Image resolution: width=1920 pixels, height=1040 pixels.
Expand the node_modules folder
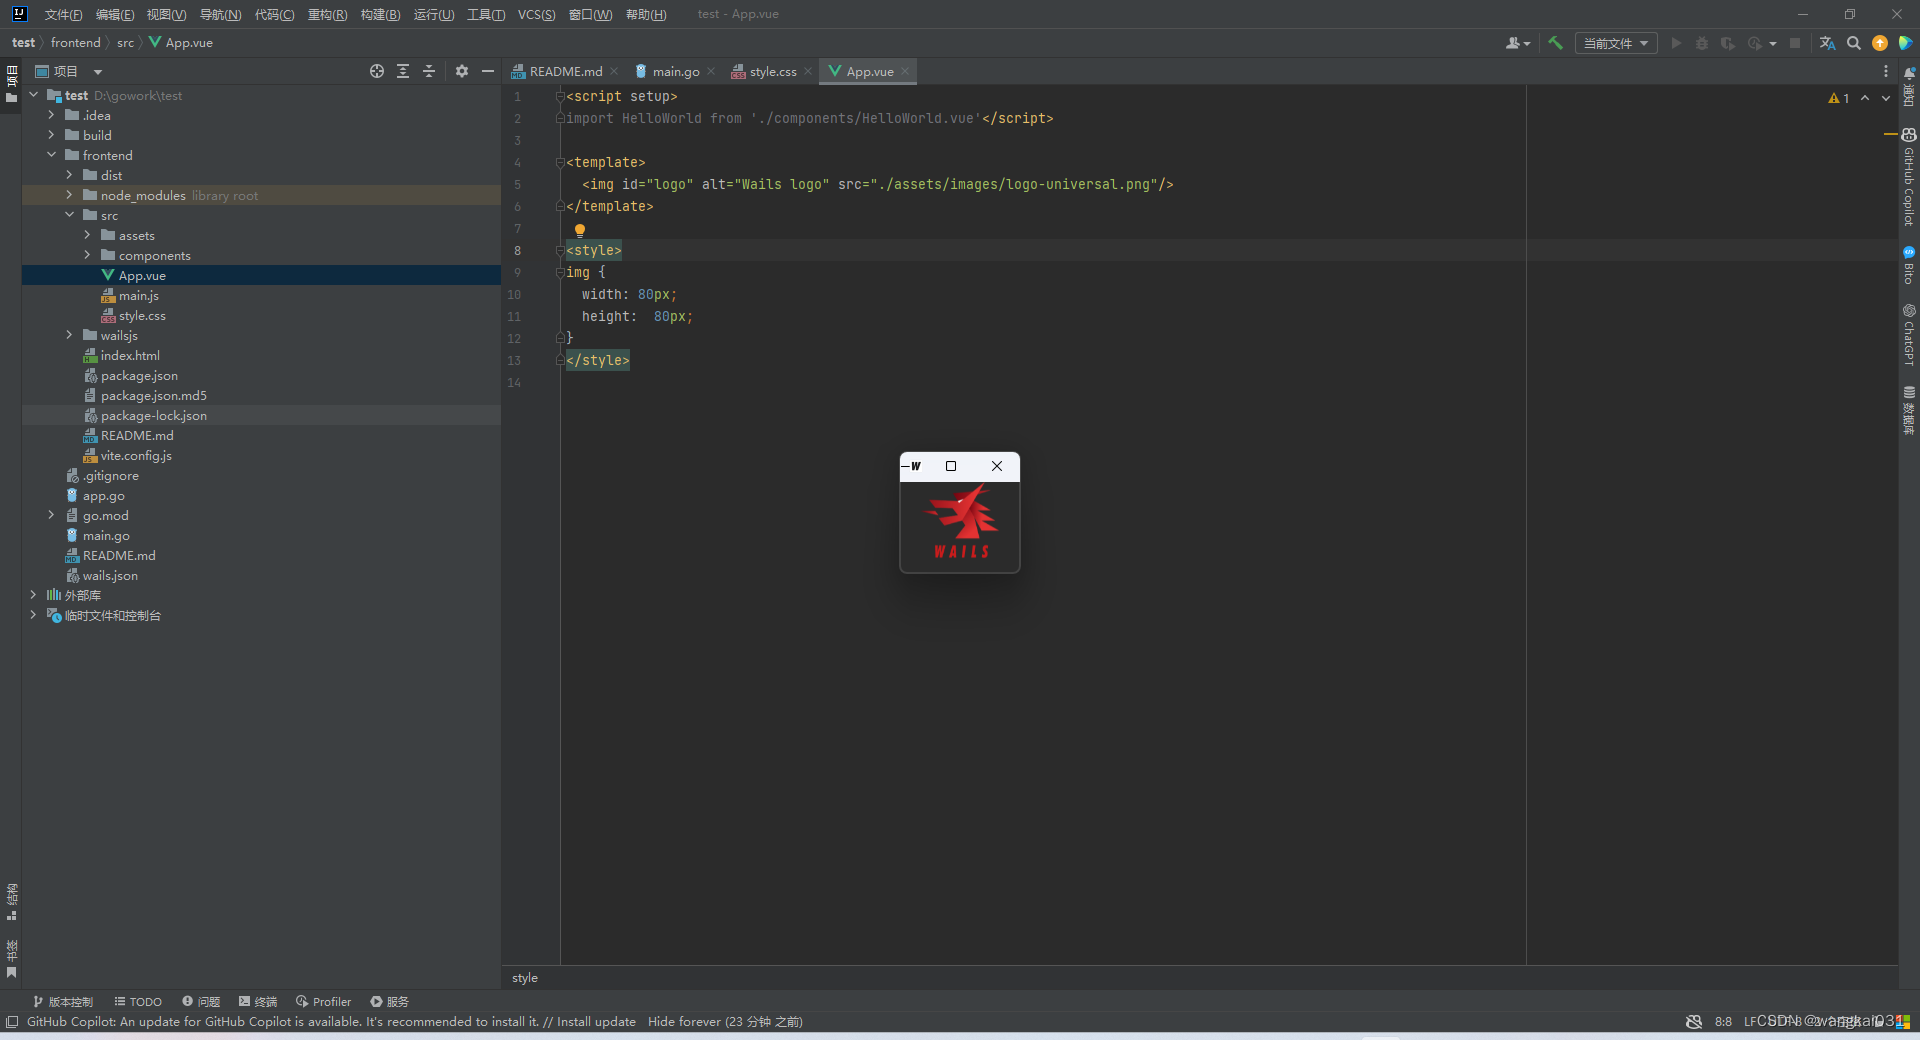(x=69, y=195)
